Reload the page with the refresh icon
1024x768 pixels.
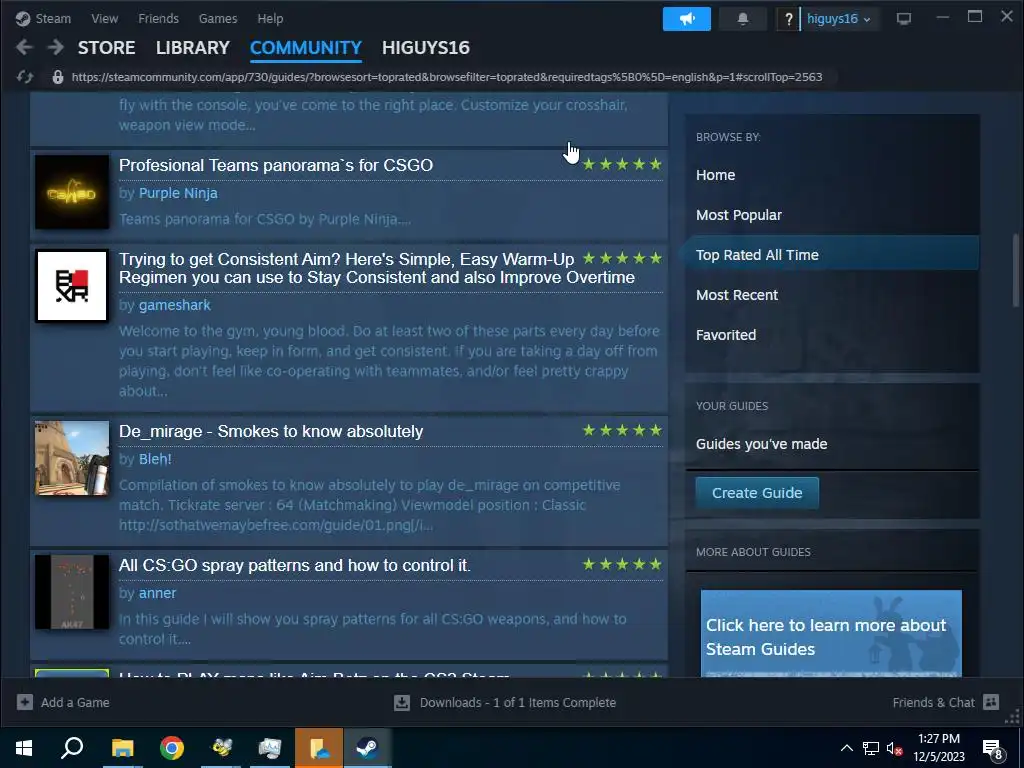[x=25, y=77]
